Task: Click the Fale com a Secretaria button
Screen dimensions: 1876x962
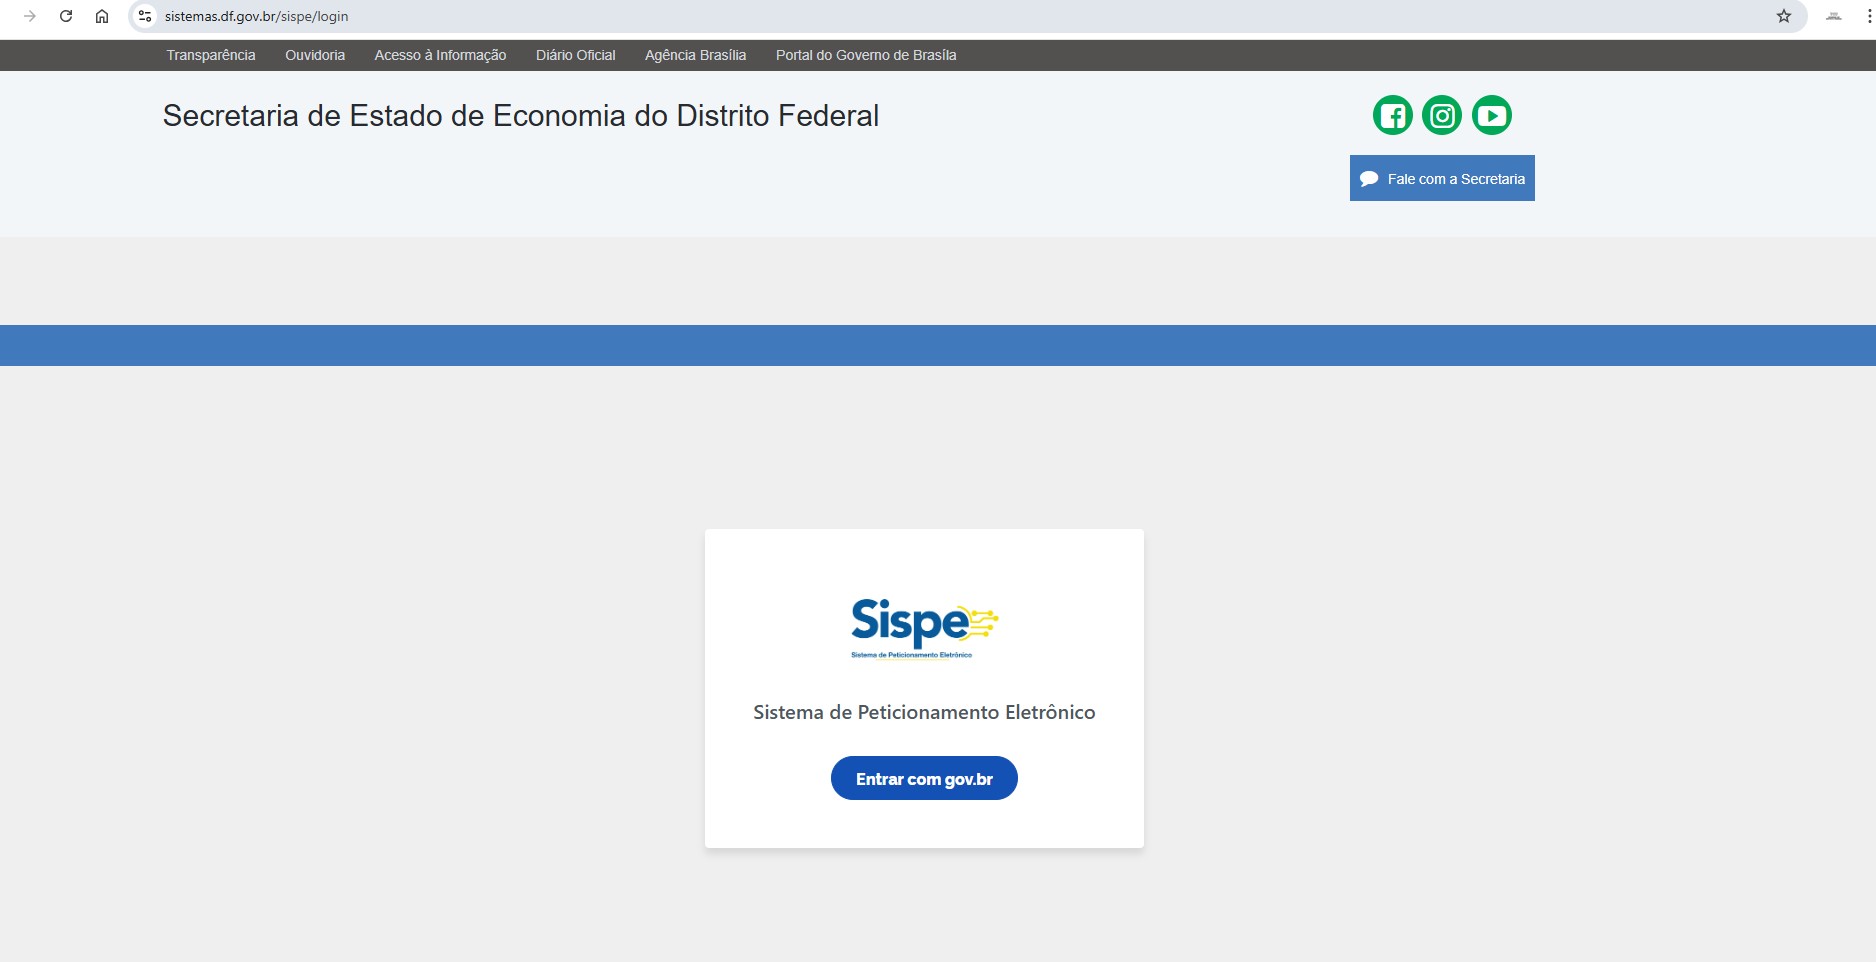Action: tap(1441, 178)
